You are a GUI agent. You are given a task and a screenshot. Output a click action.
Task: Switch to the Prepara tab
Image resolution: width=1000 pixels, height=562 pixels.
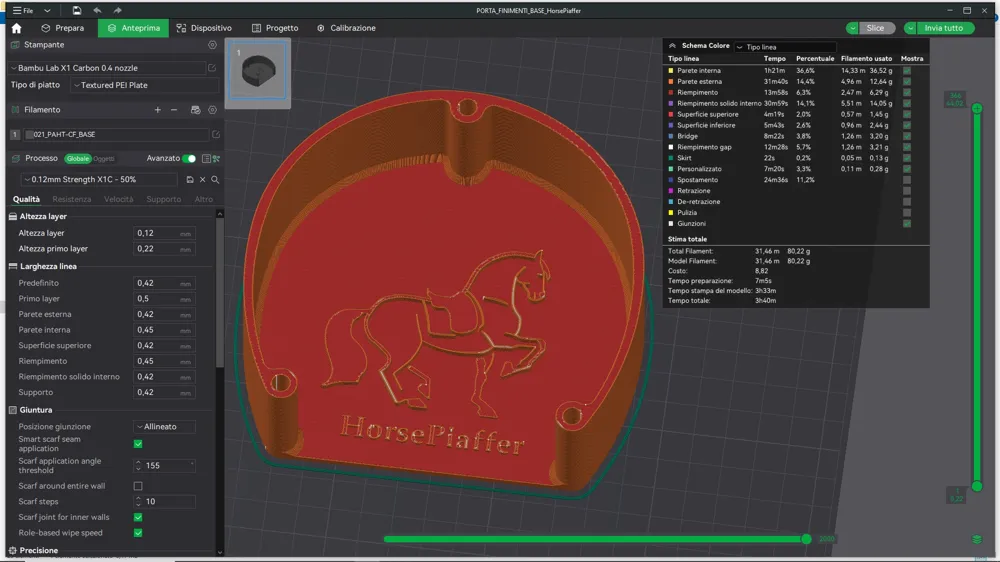point(62,28)
